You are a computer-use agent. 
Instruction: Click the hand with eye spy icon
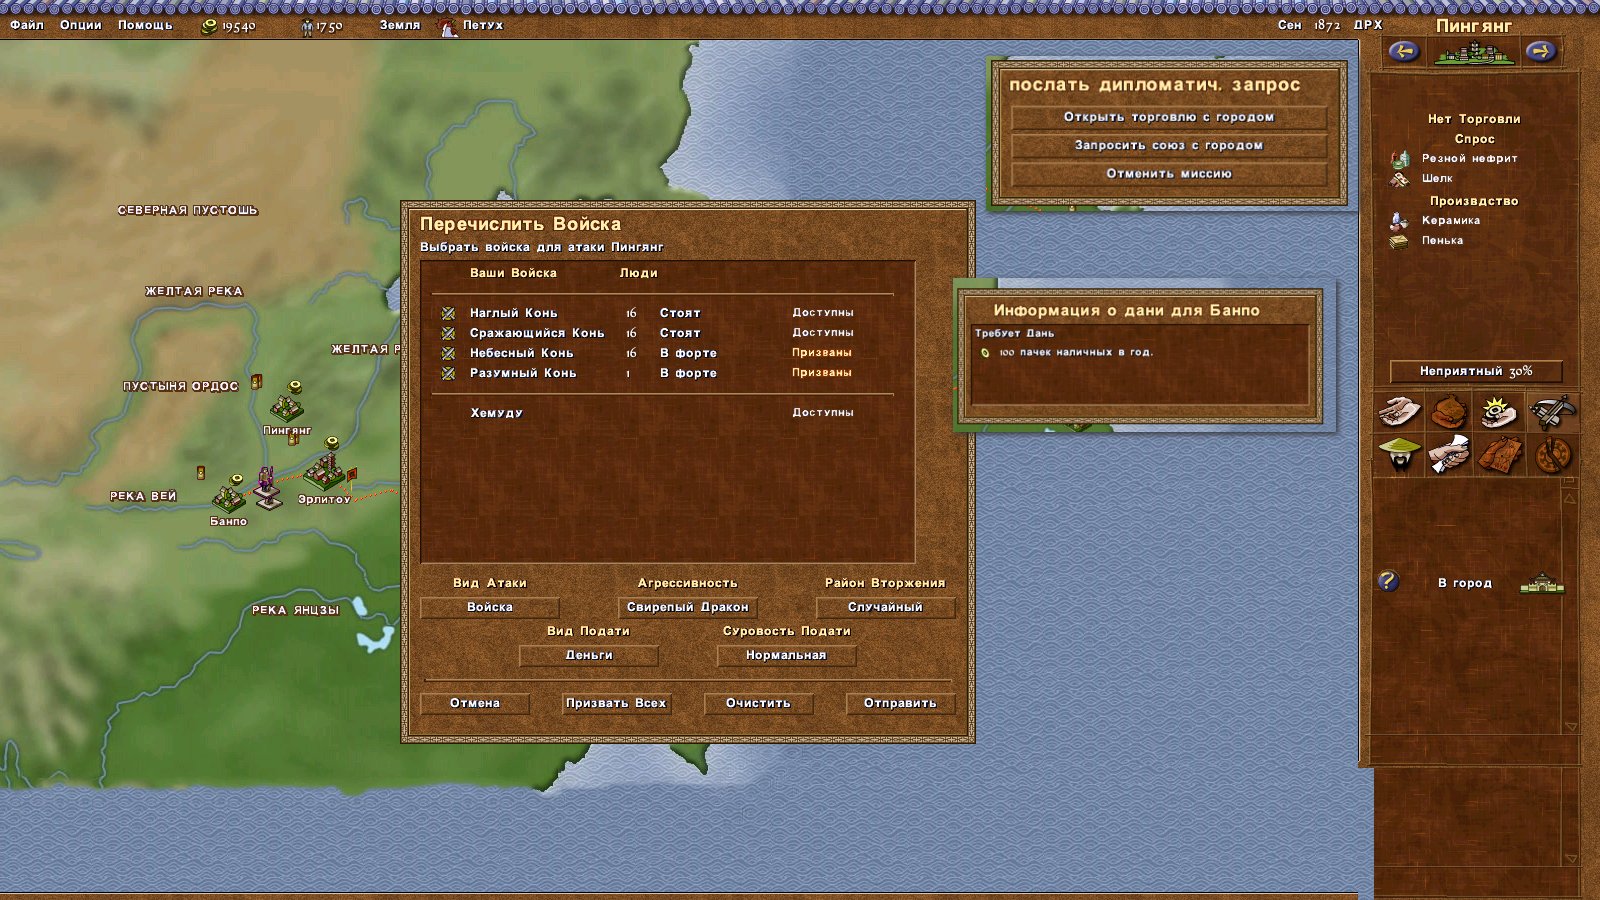tap(1499, 411)
